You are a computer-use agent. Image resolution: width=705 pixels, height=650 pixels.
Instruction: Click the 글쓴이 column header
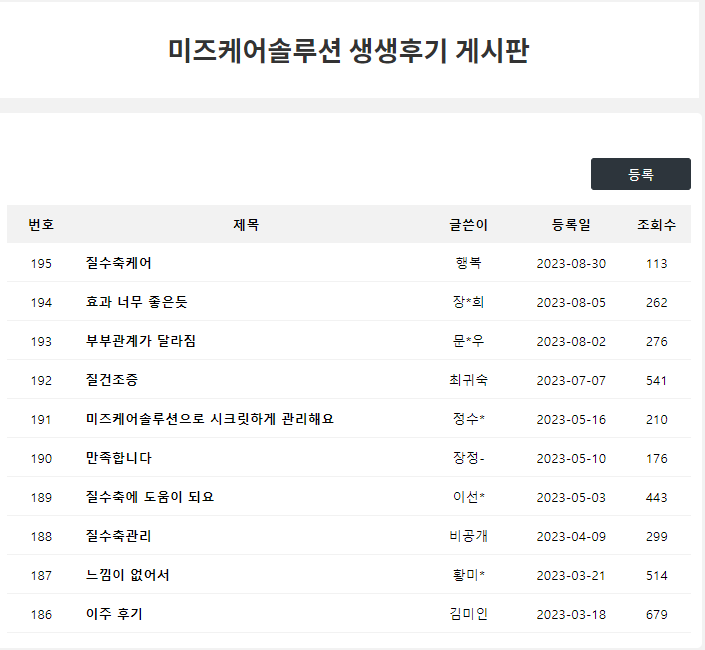[x=469, y=224]
